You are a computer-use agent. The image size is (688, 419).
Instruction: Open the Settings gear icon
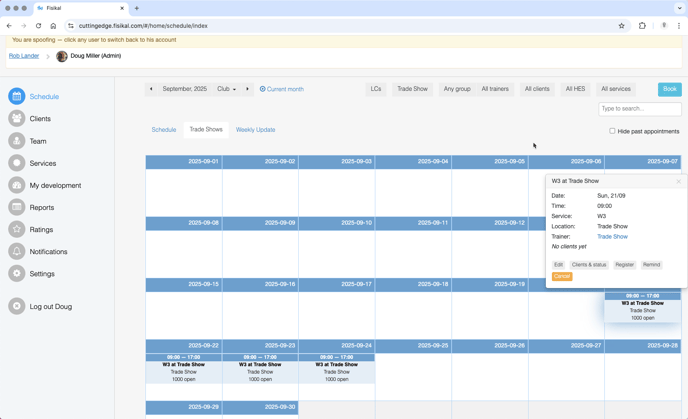pyautogui.click(x=17, y=273)
